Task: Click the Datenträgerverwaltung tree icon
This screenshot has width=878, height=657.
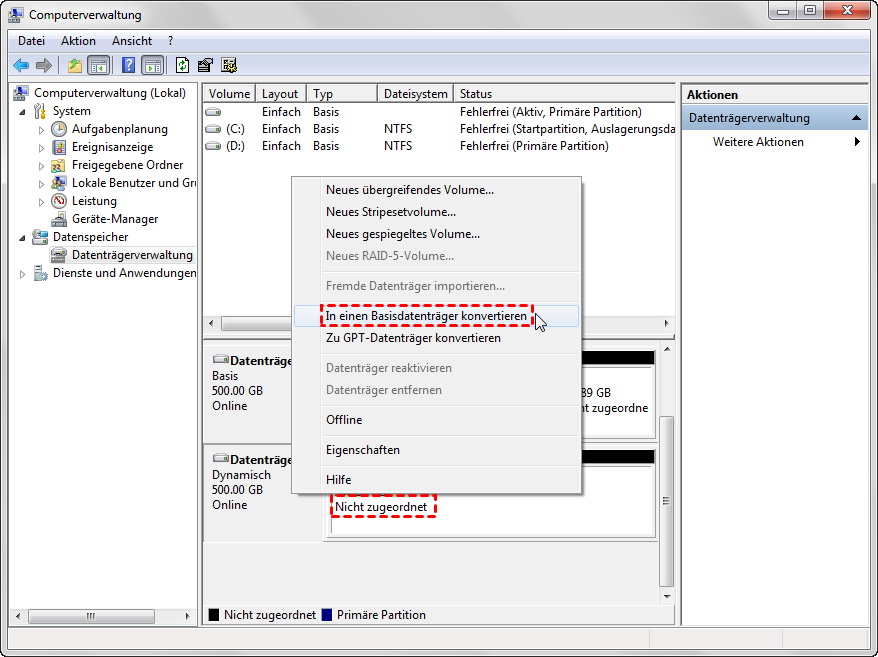Action: click(59, 255)
